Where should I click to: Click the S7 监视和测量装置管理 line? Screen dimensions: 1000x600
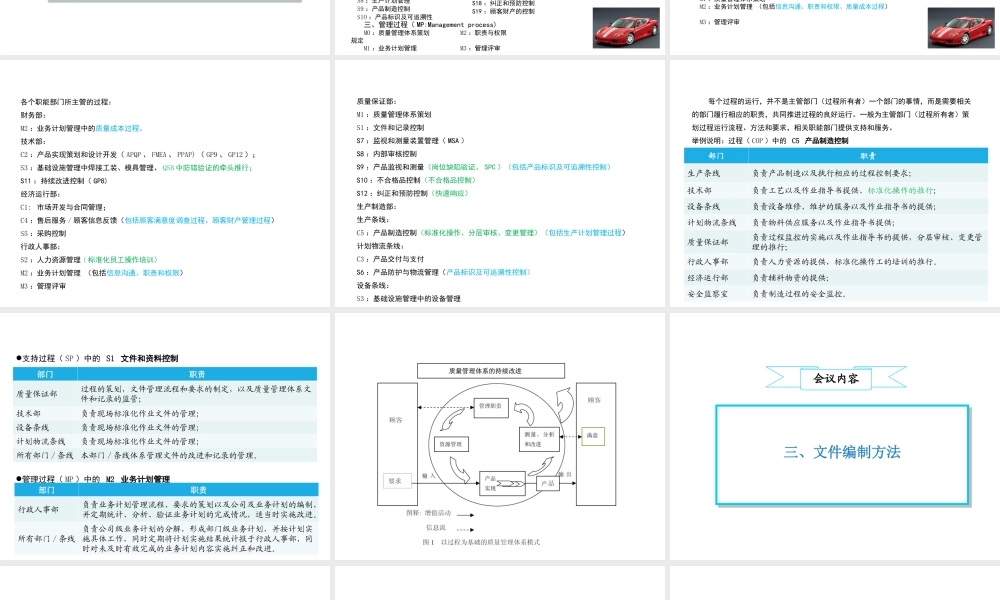411,140
